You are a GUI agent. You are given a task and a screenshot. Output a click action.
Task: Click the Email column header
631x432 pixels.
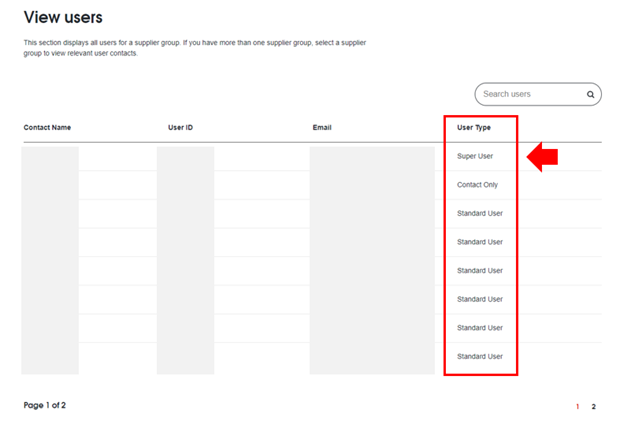click(322, 128)
